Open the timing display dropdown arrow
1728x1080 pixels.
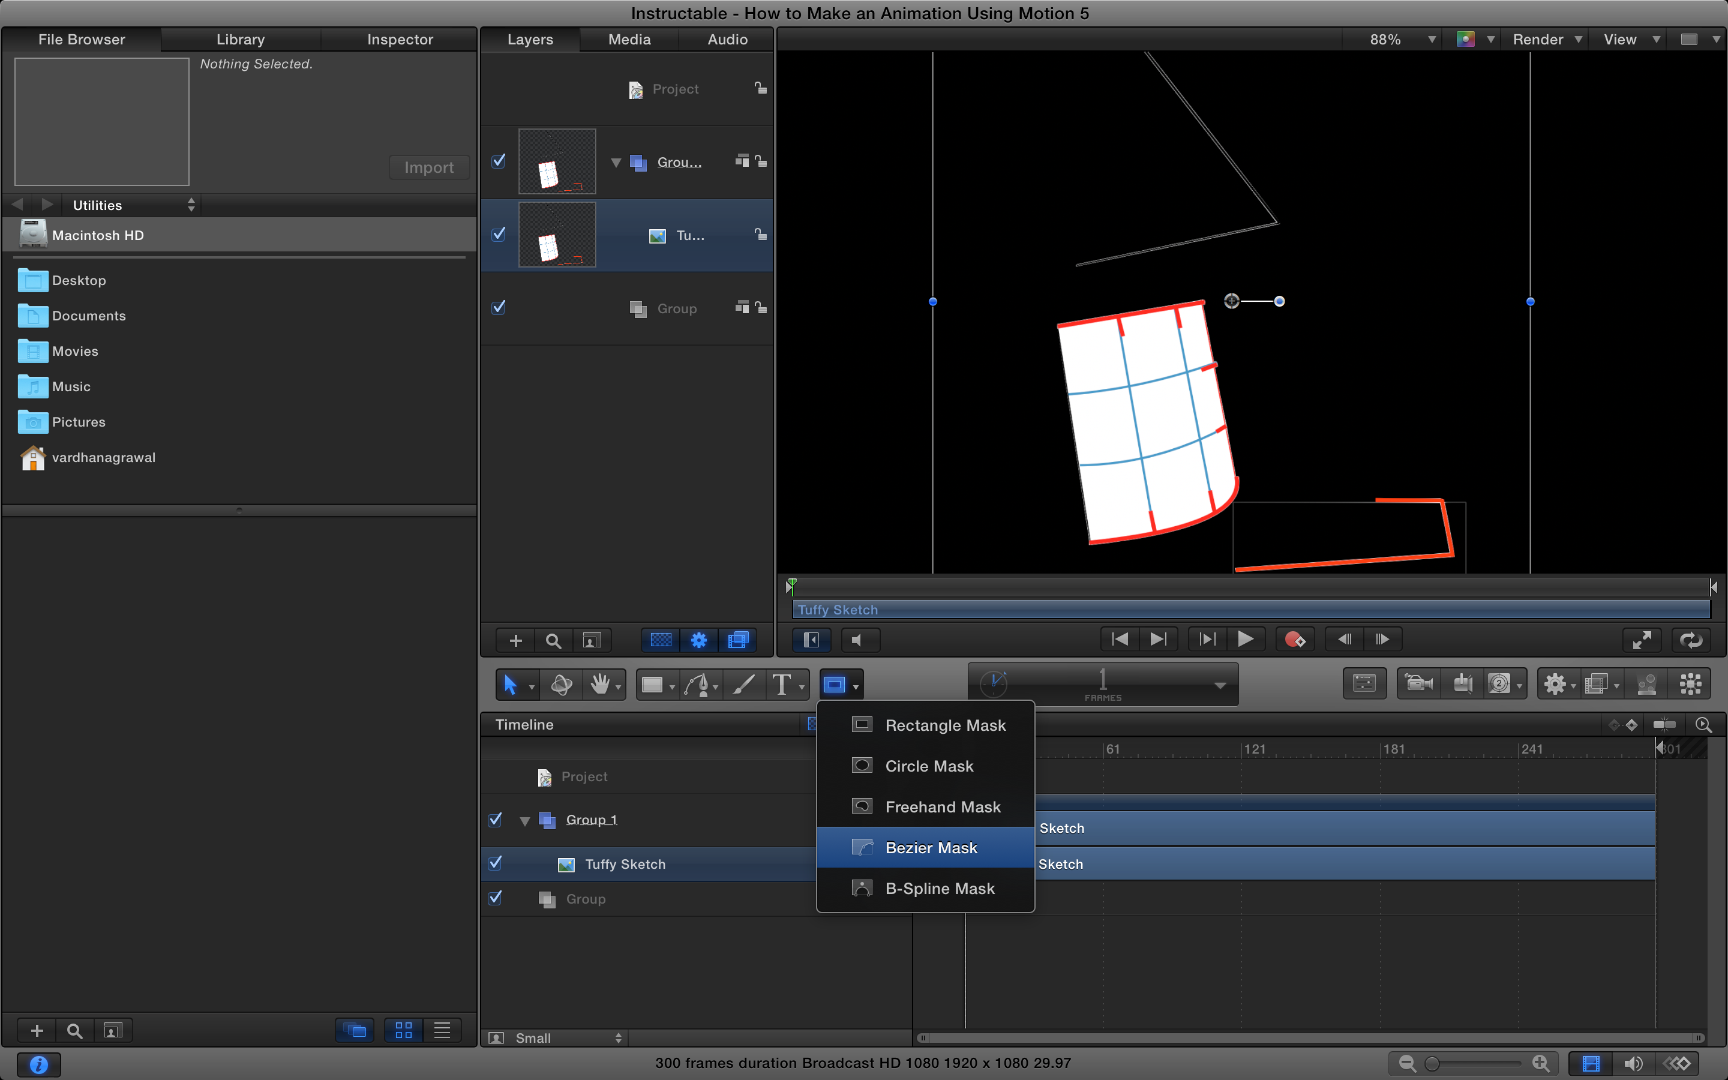point(1220,685)
